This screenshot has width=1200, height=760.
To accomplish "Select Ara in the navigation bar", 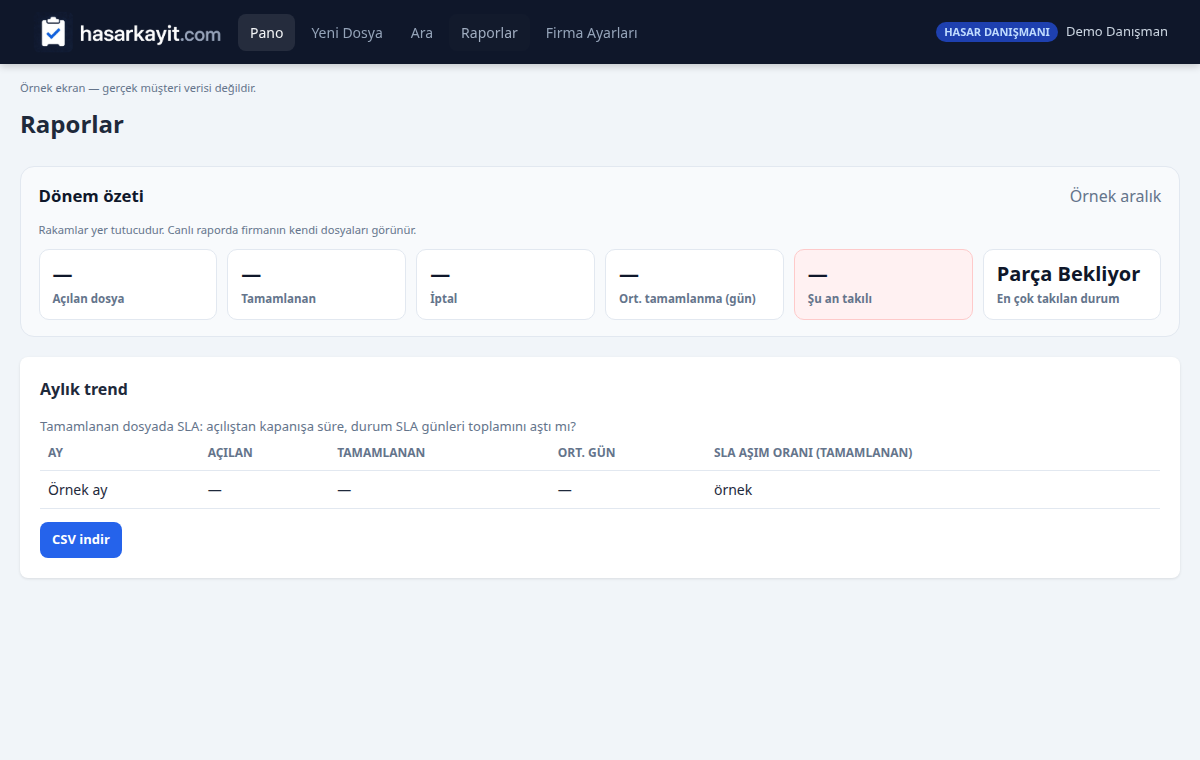I will tap(422, 33).
